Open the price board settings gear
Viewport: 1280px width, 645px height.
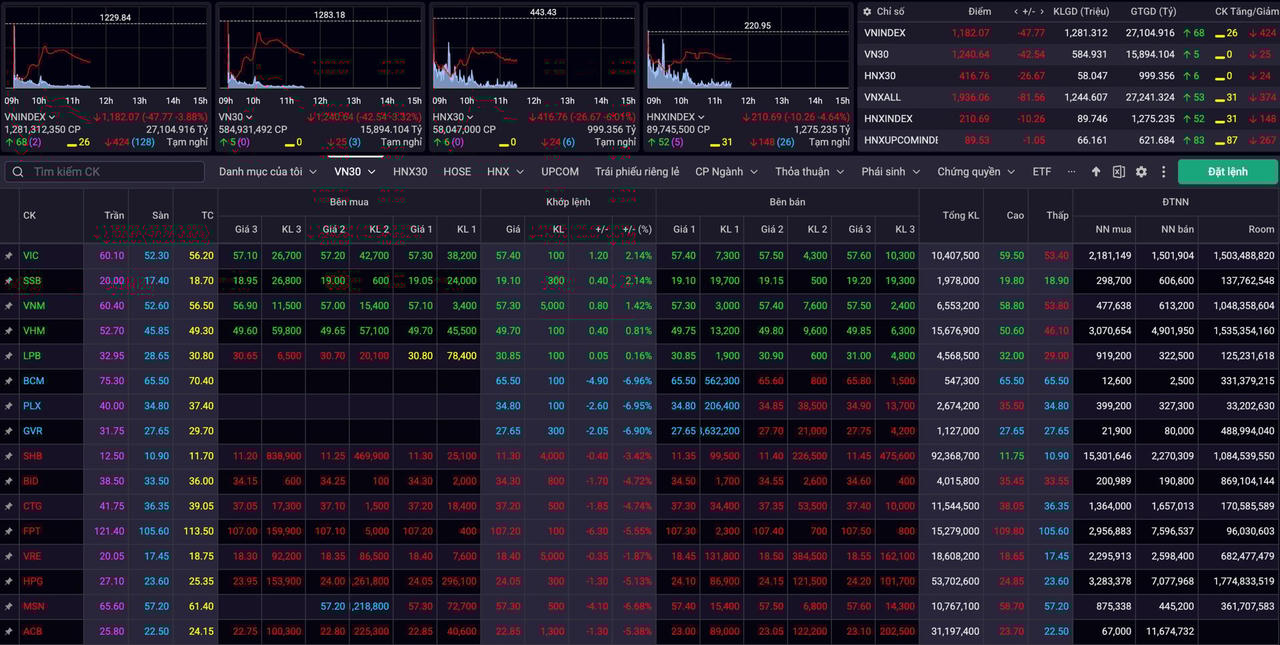click(x=1141, y=172)
